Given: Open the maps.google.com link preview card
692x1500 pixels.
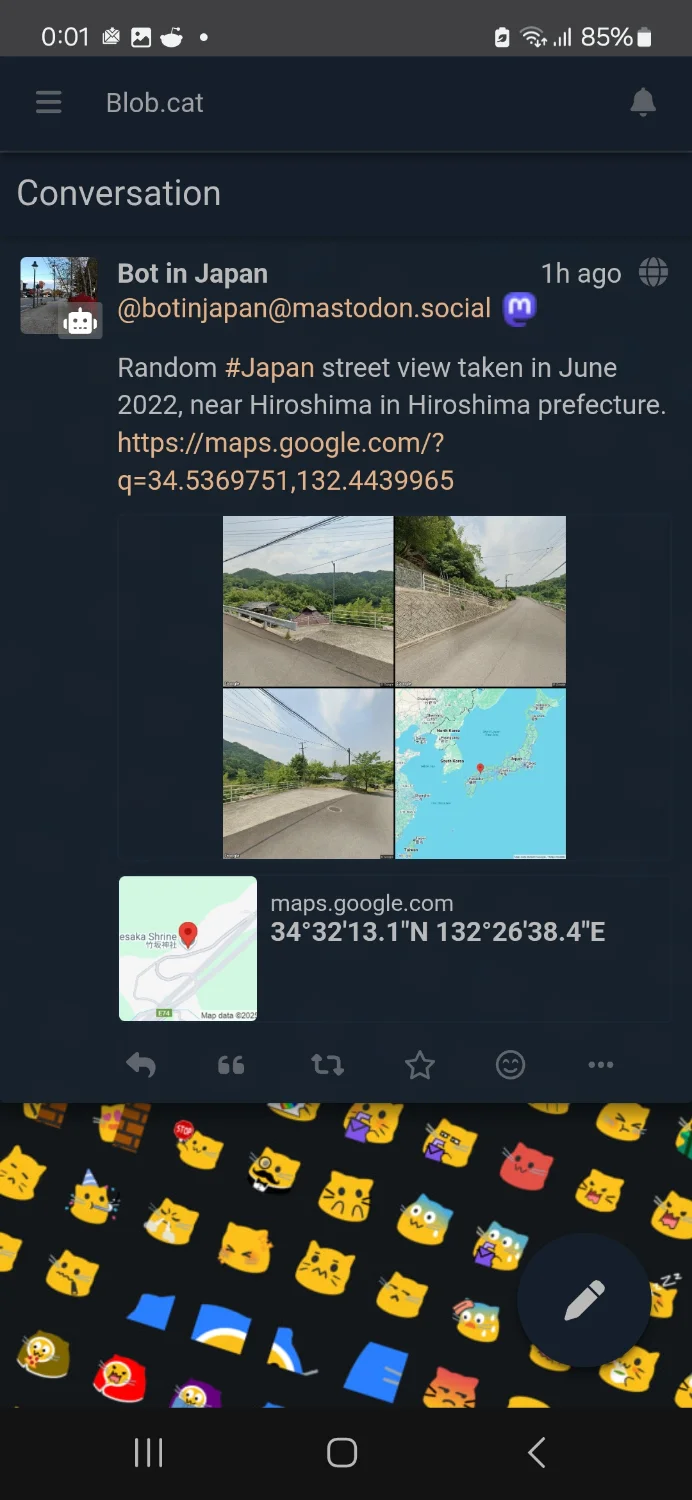Looking at the screenshot, I should (394, 949).
